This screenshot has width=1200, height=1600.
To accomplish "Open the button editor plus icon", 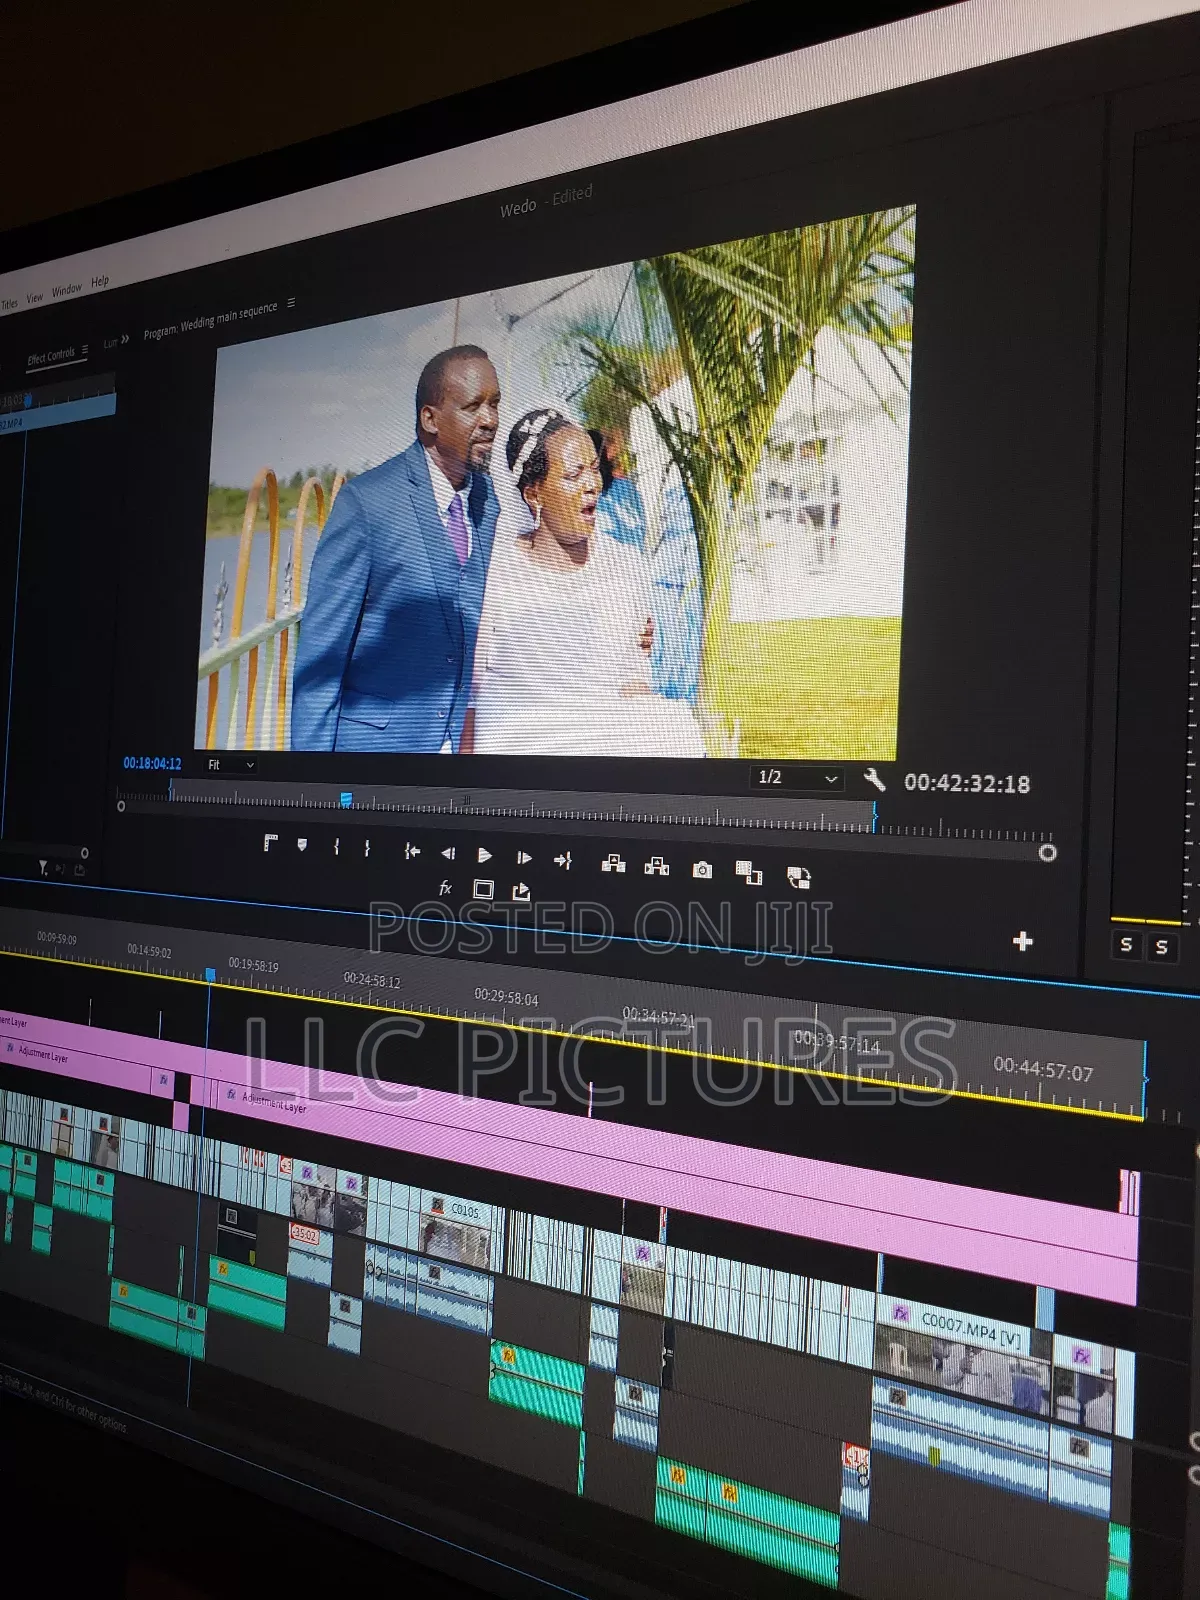I will [x=1022, y=941].
